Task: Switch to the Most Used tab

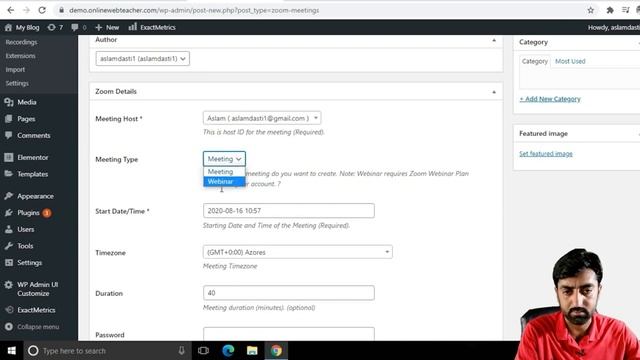Action: click(x=570, y=61)
